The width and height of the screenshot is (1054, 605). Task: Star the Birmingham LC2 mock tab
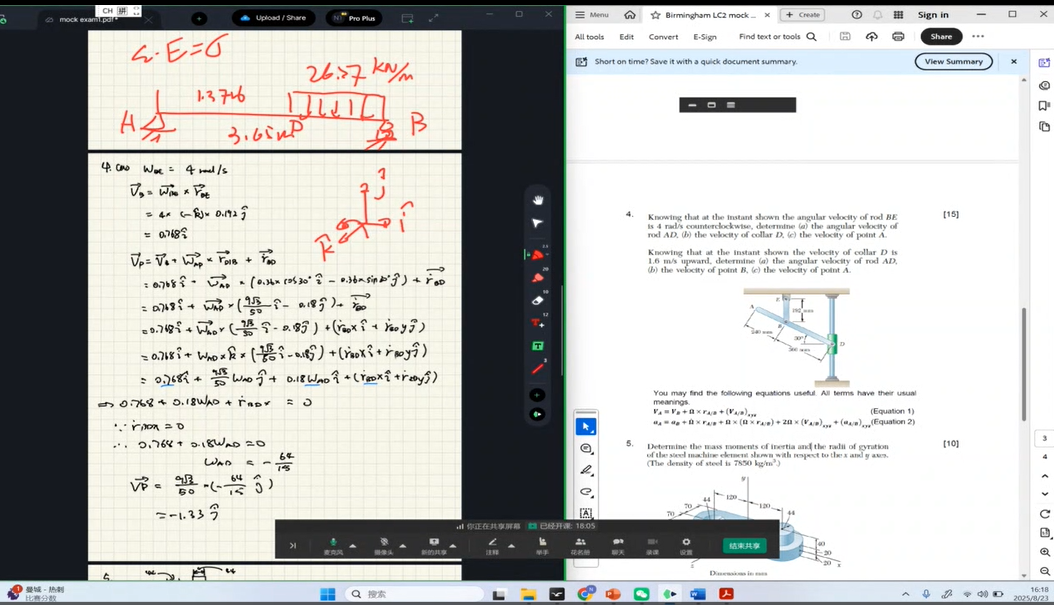[x=655, y=15]
